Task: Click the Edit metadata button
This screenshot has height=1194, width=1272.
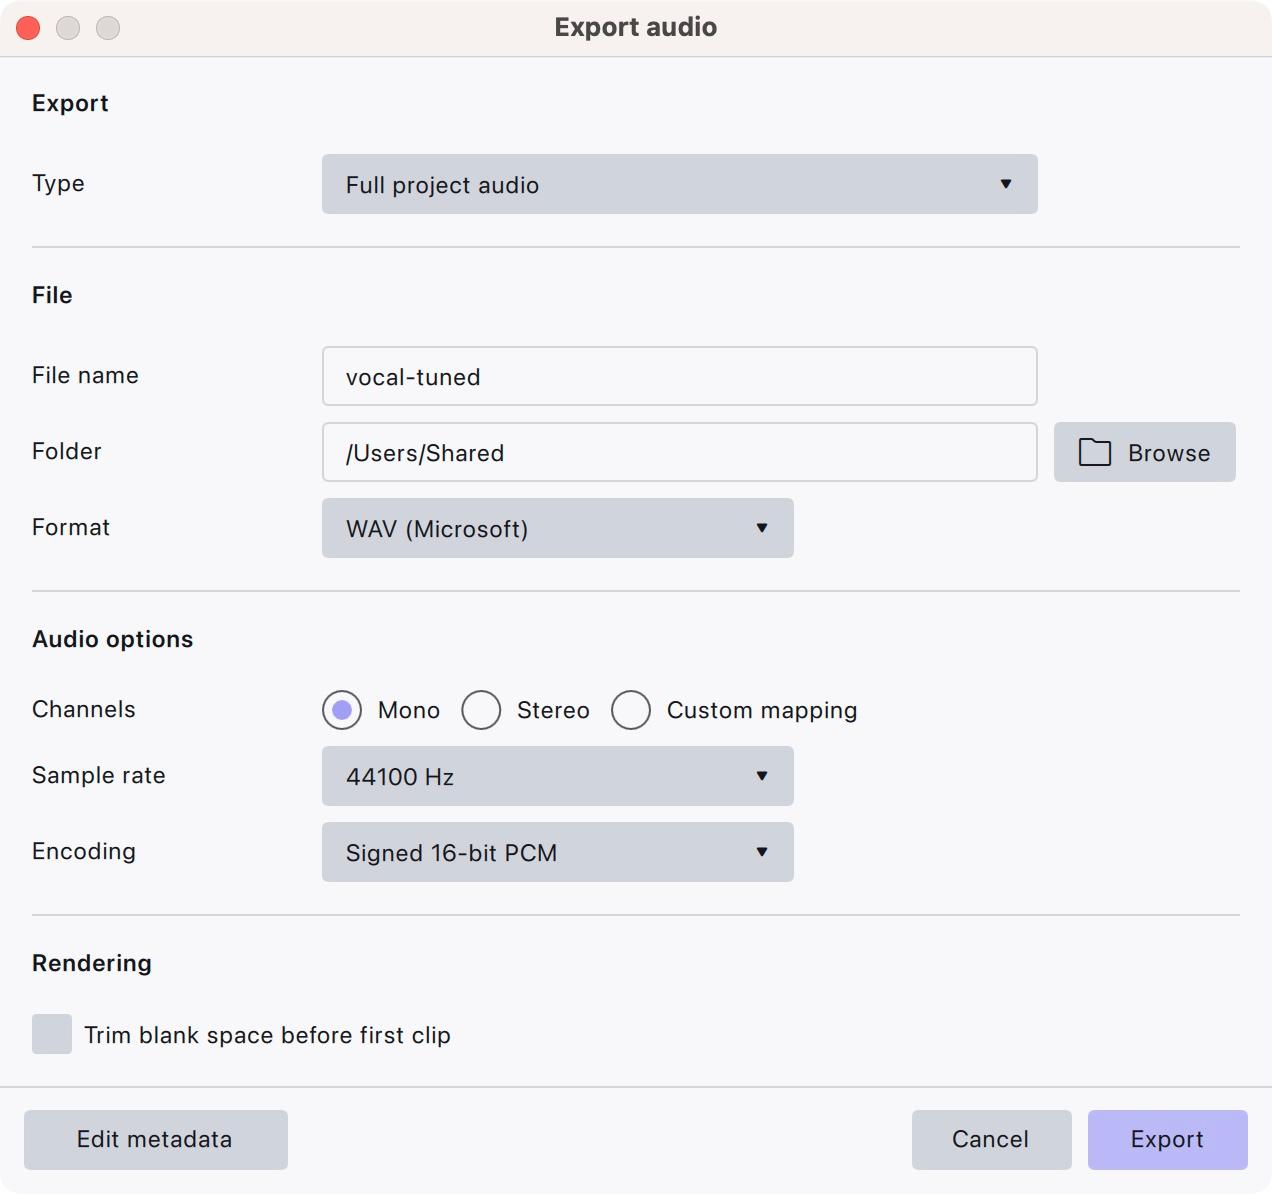Action: tap(156, 1140)
